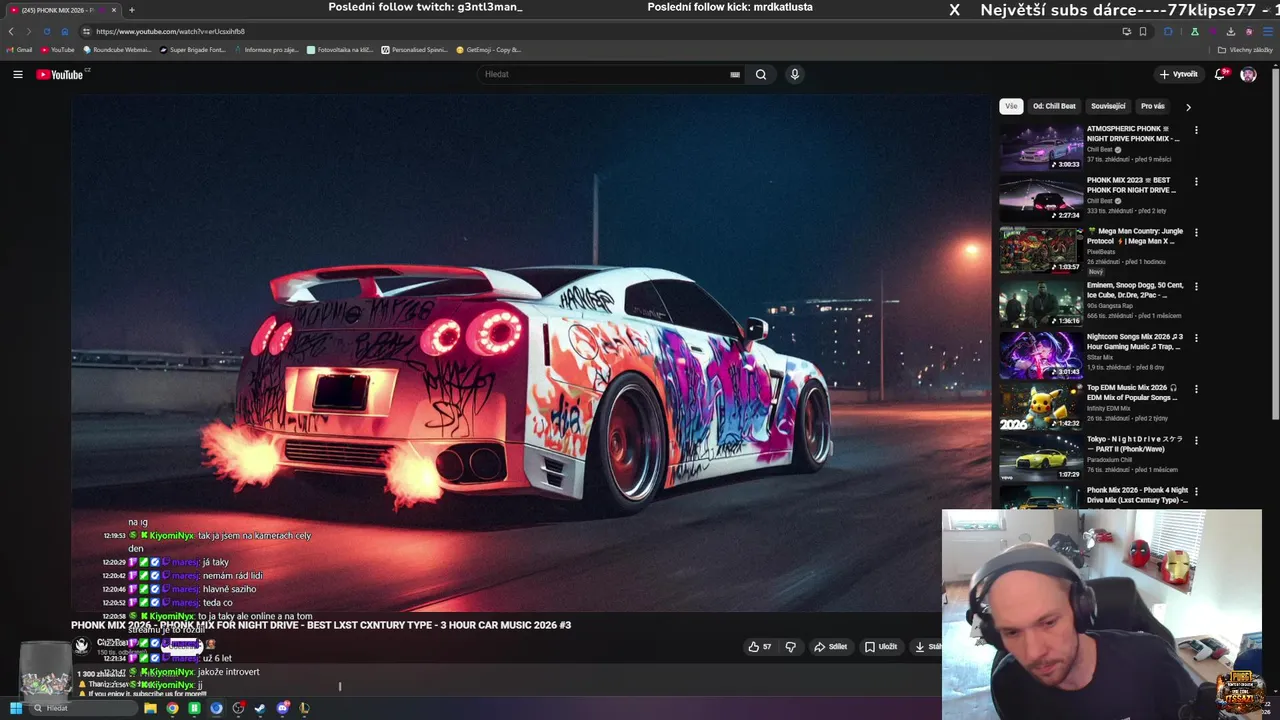Click the install app icon in address bar
Viewport: 1280px width, 720px height.
tap(1127, 31)
